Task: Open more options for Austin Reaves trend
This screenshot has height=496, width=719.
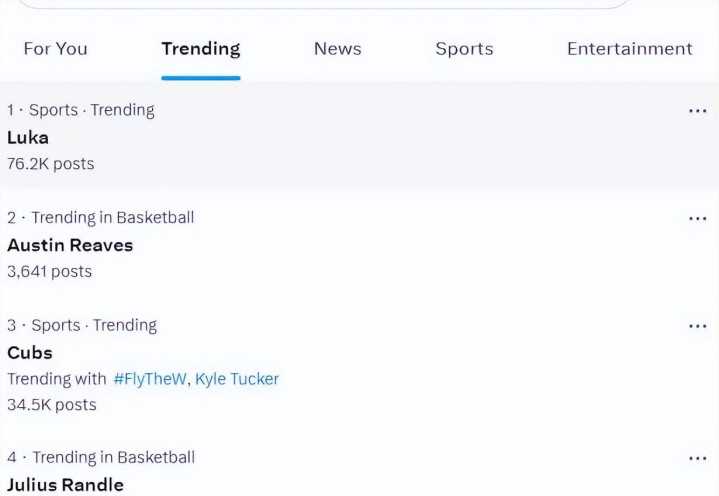Action: (x=697, y=219)
